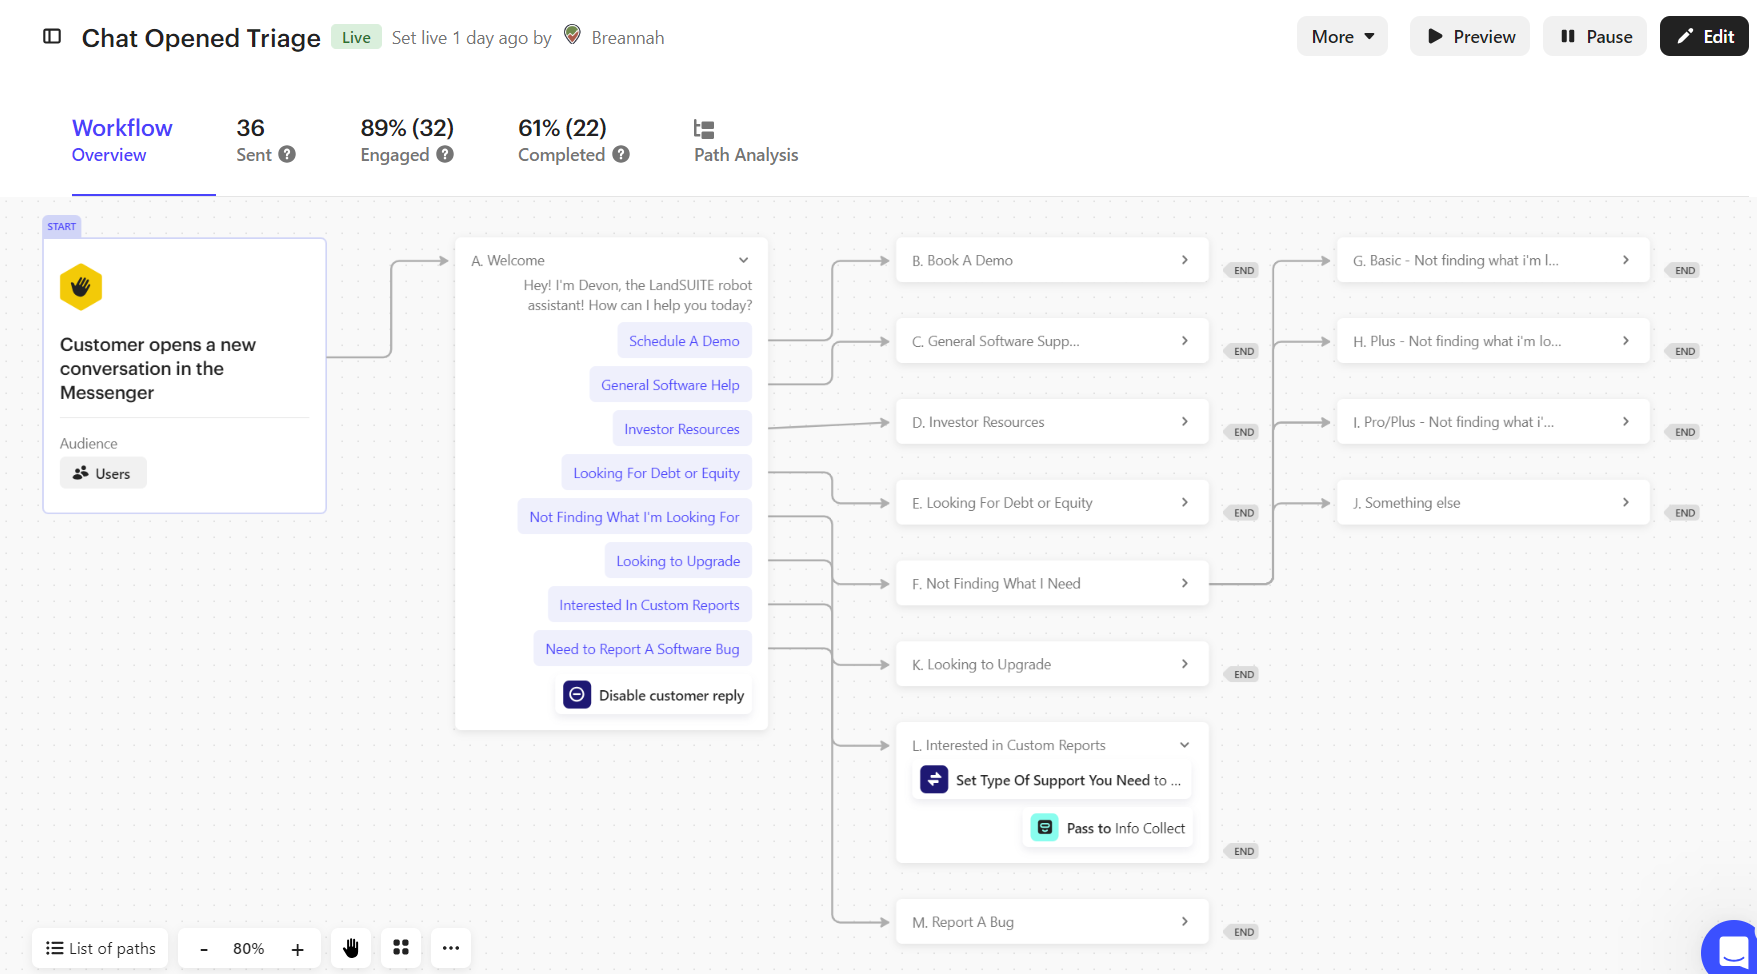Viewport: 1757px width, 974px height.
Task: Open the More dropdown menu
Action: click(x=1342, y=37)
